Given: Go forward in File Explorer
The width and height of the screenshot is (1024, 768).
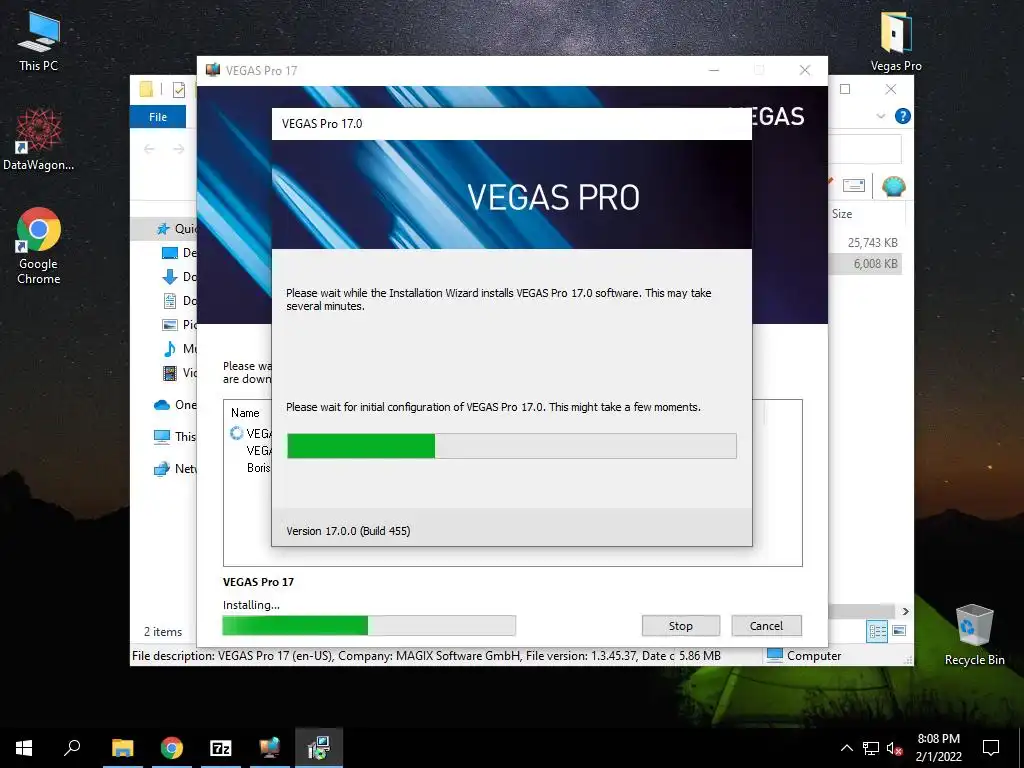Looking at the screenshot, I should [178, 150].
